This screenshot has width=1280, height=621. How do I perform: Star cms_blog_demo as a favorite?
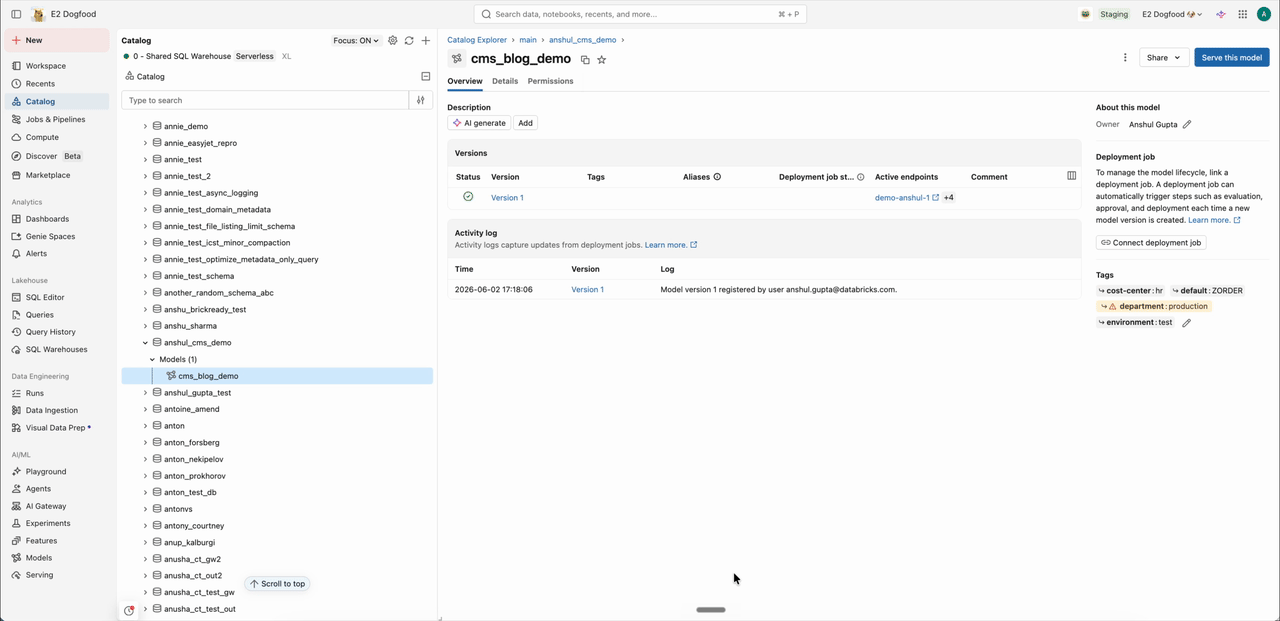coord(602,60)
